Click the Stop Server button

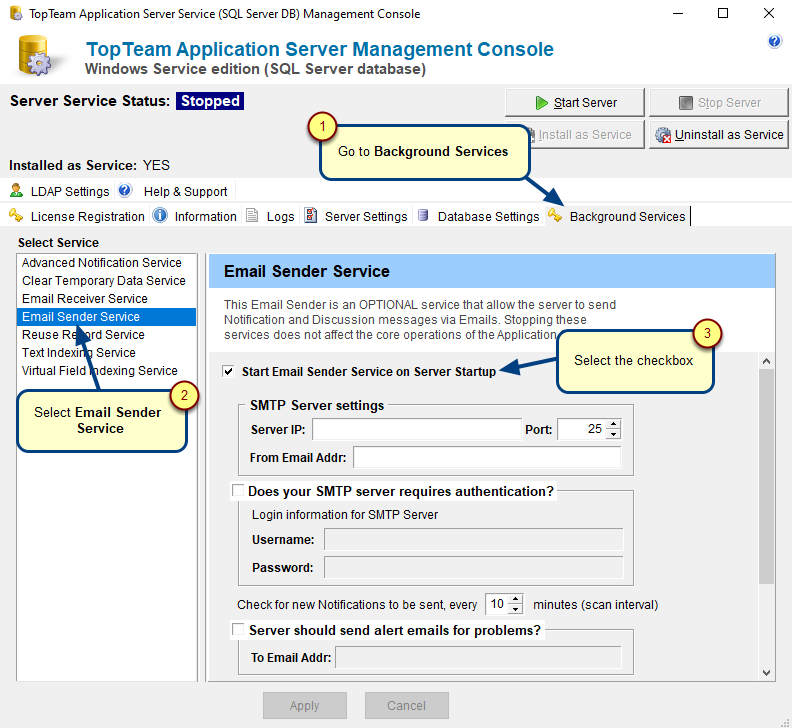click(x=719, y=103)
